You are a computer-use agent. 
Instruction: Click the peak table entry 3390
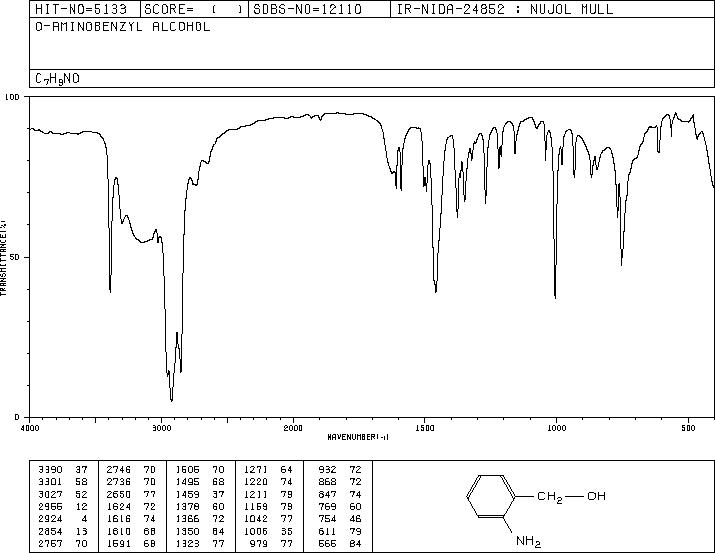point(50,470)
